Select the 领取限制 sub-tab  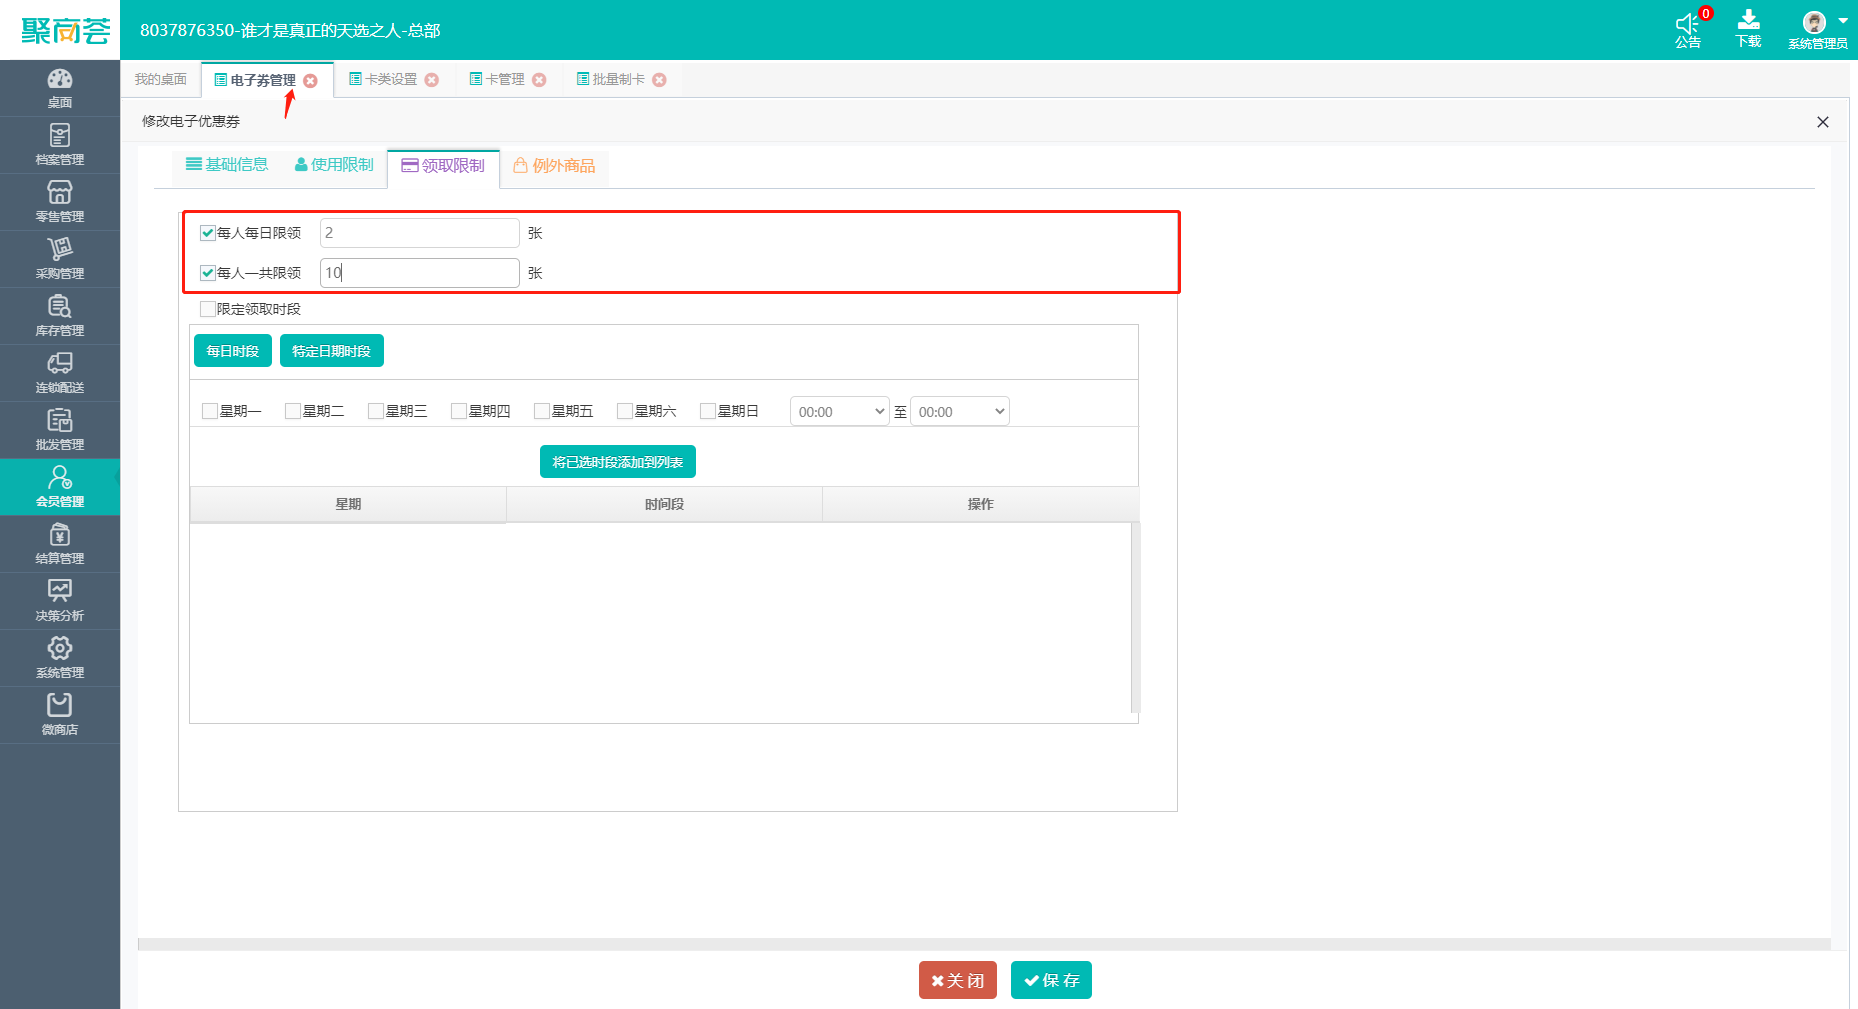tap(443, 166)
